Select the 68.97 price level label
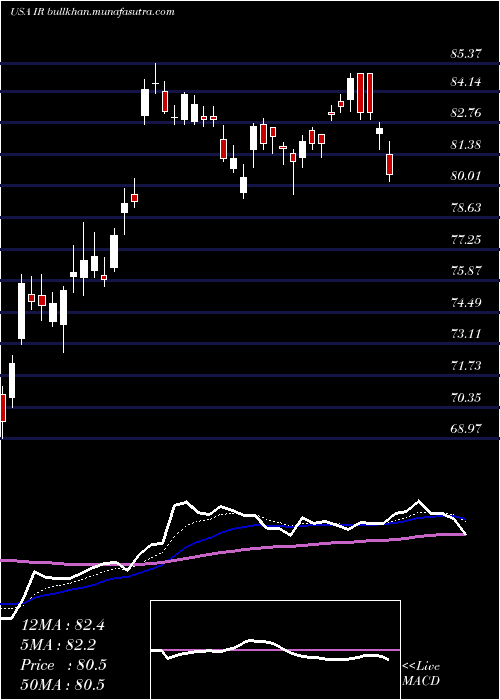Screen dimensions: 500x700 coord(466,429)
